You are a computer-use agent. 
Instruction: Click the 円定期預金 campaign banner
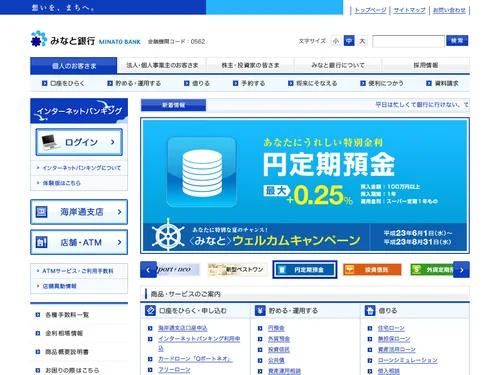305,185
